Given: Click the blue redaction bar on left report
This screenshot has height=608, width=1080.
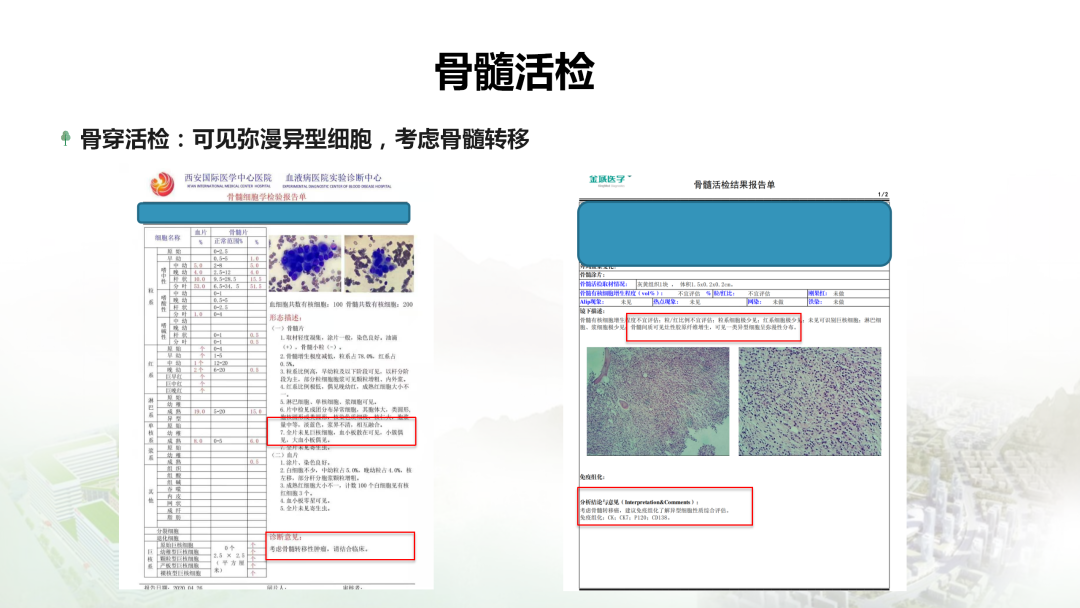Looking at the screenshot, I should point(273,212).
